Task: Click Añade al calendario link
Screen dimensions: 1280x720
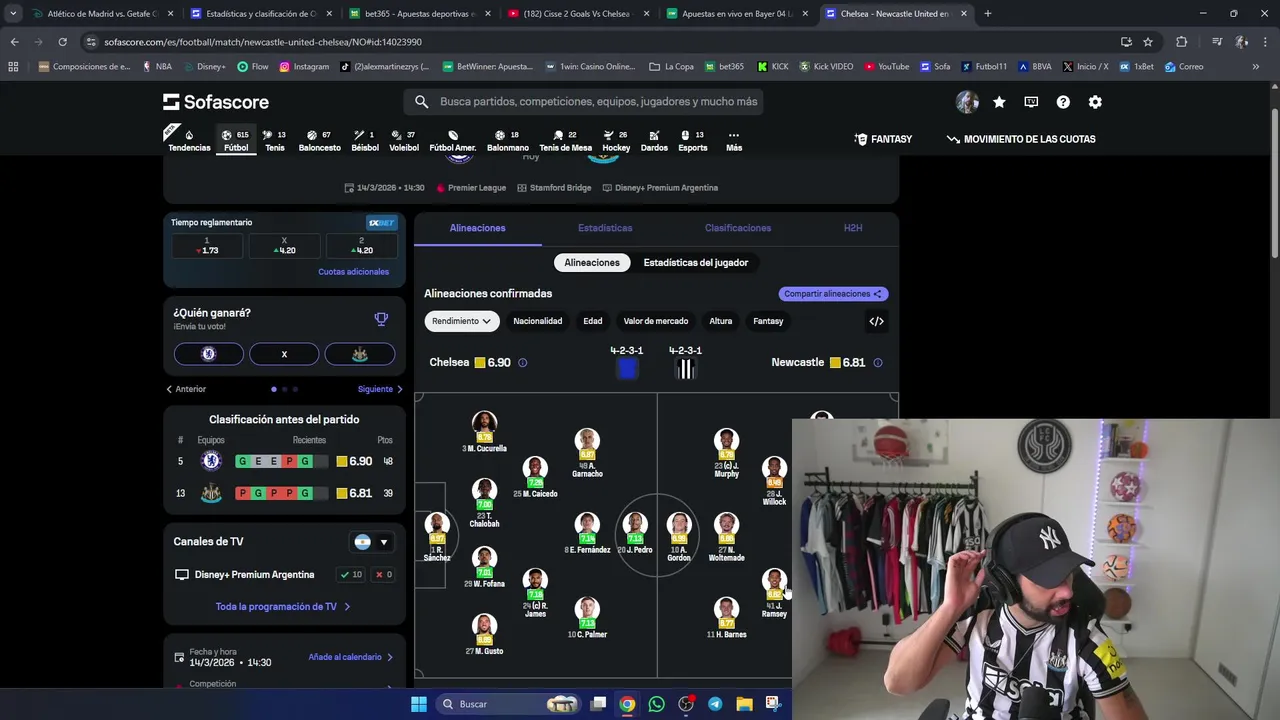Action: 351,657
